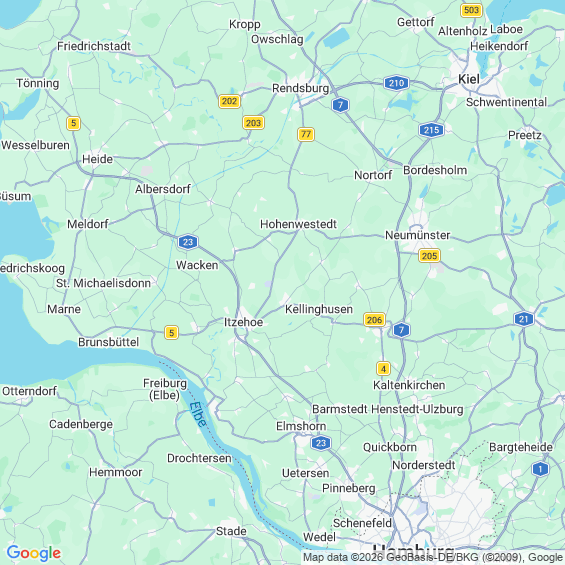
Task: Select the Neumünster city label
Action: 418,235
